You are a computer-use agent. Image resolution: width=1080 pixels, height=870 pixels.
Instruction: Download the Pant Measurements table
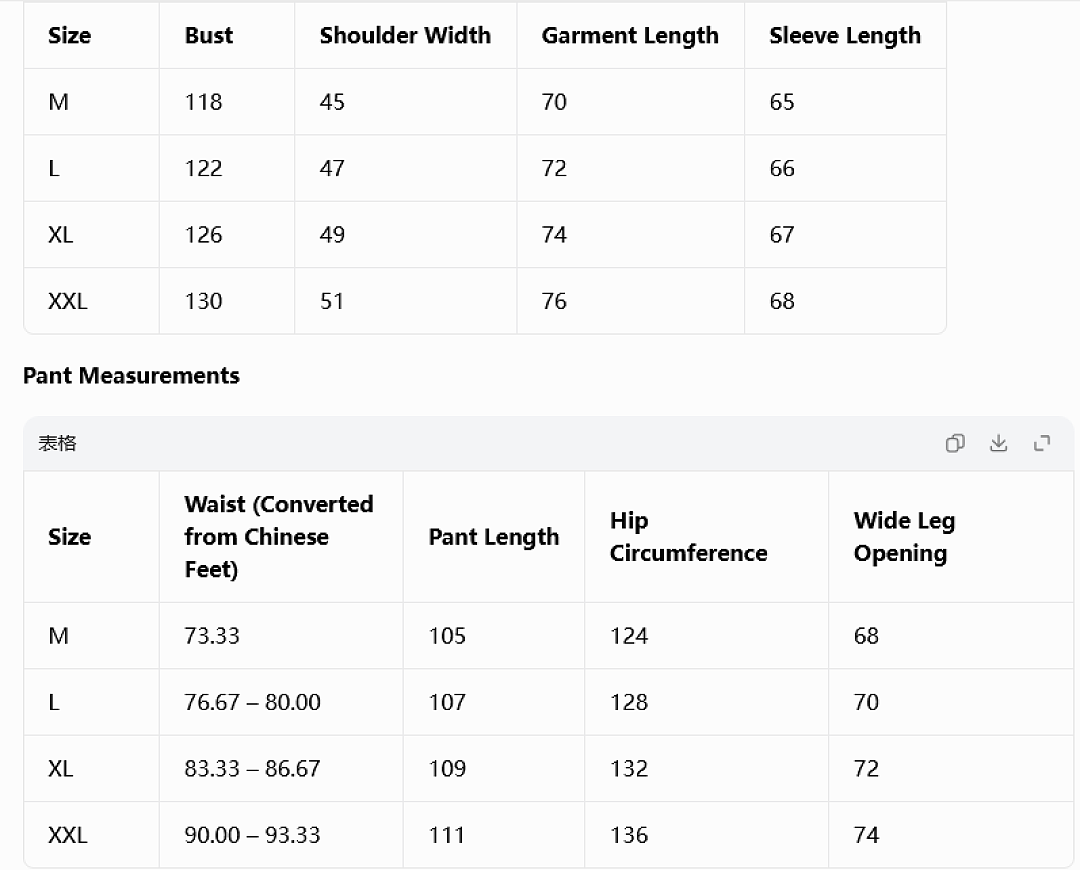click(x=998, y=443)
